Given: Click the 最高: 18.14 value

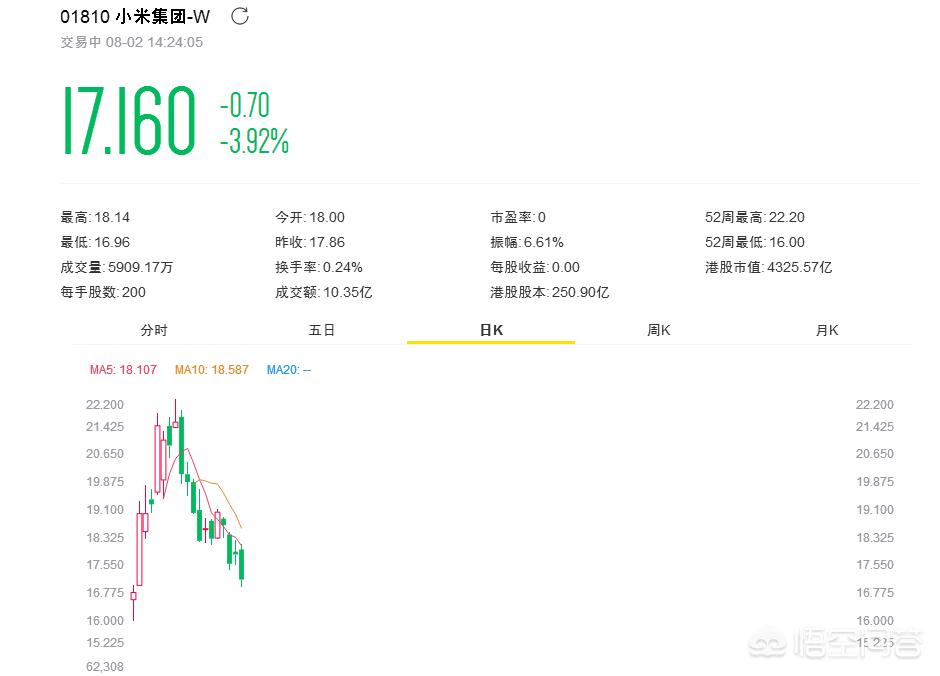Looking at the screenshot, I should click(95, 218).
